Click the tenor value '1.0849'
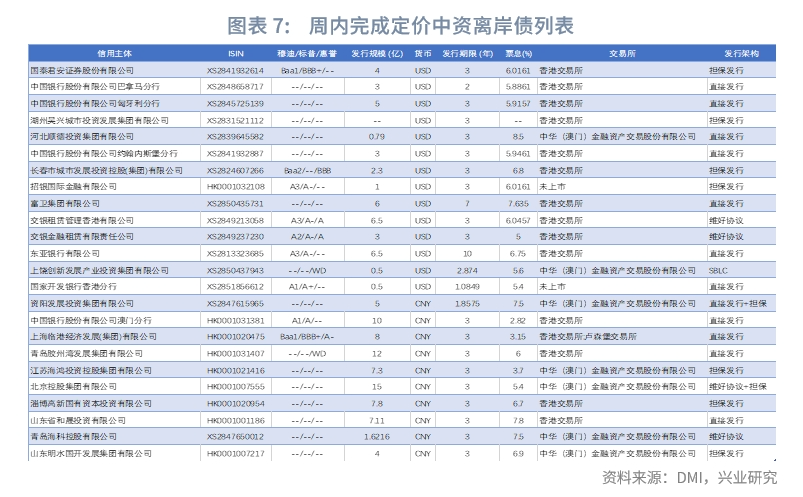This screenshot has width=803, height=497. tap(467, 286)
